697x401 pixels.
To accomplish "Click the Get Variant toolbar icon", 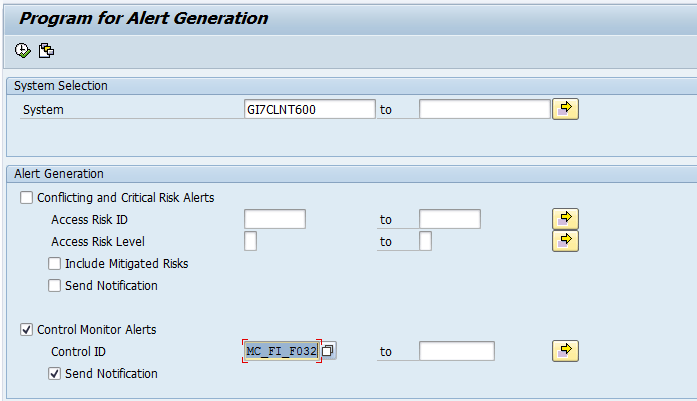I will 46,50.
